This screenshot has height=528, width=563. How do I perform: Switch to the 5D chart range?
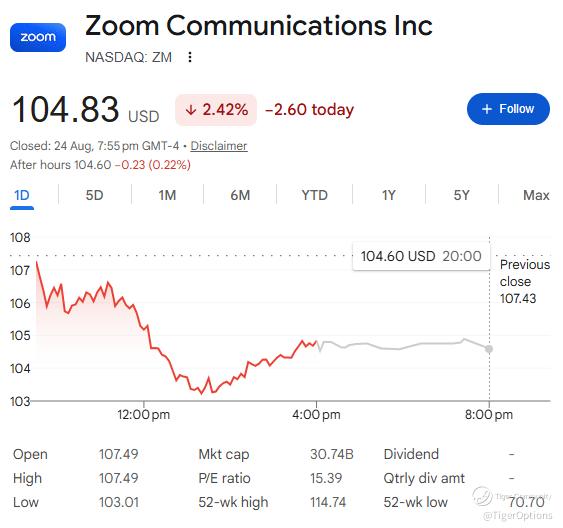pyautogui.click(x=94, y=195)
